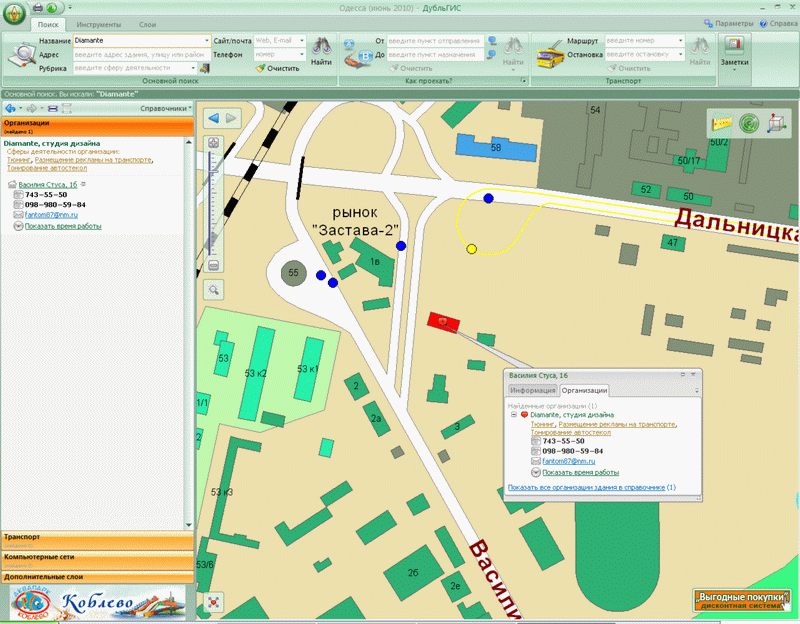Viewport: 800px width, 624px height.
Task: Click the envelope icon beside fantom87@nm.ru in left panel
Action: point(18,215)
